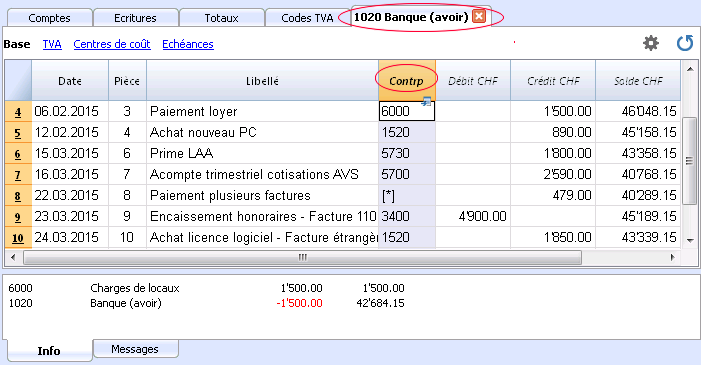The height and width of the screenshot is (365, 701).
Task: Click the horizontal scrollbar left arrow
Action: point(13,257)
